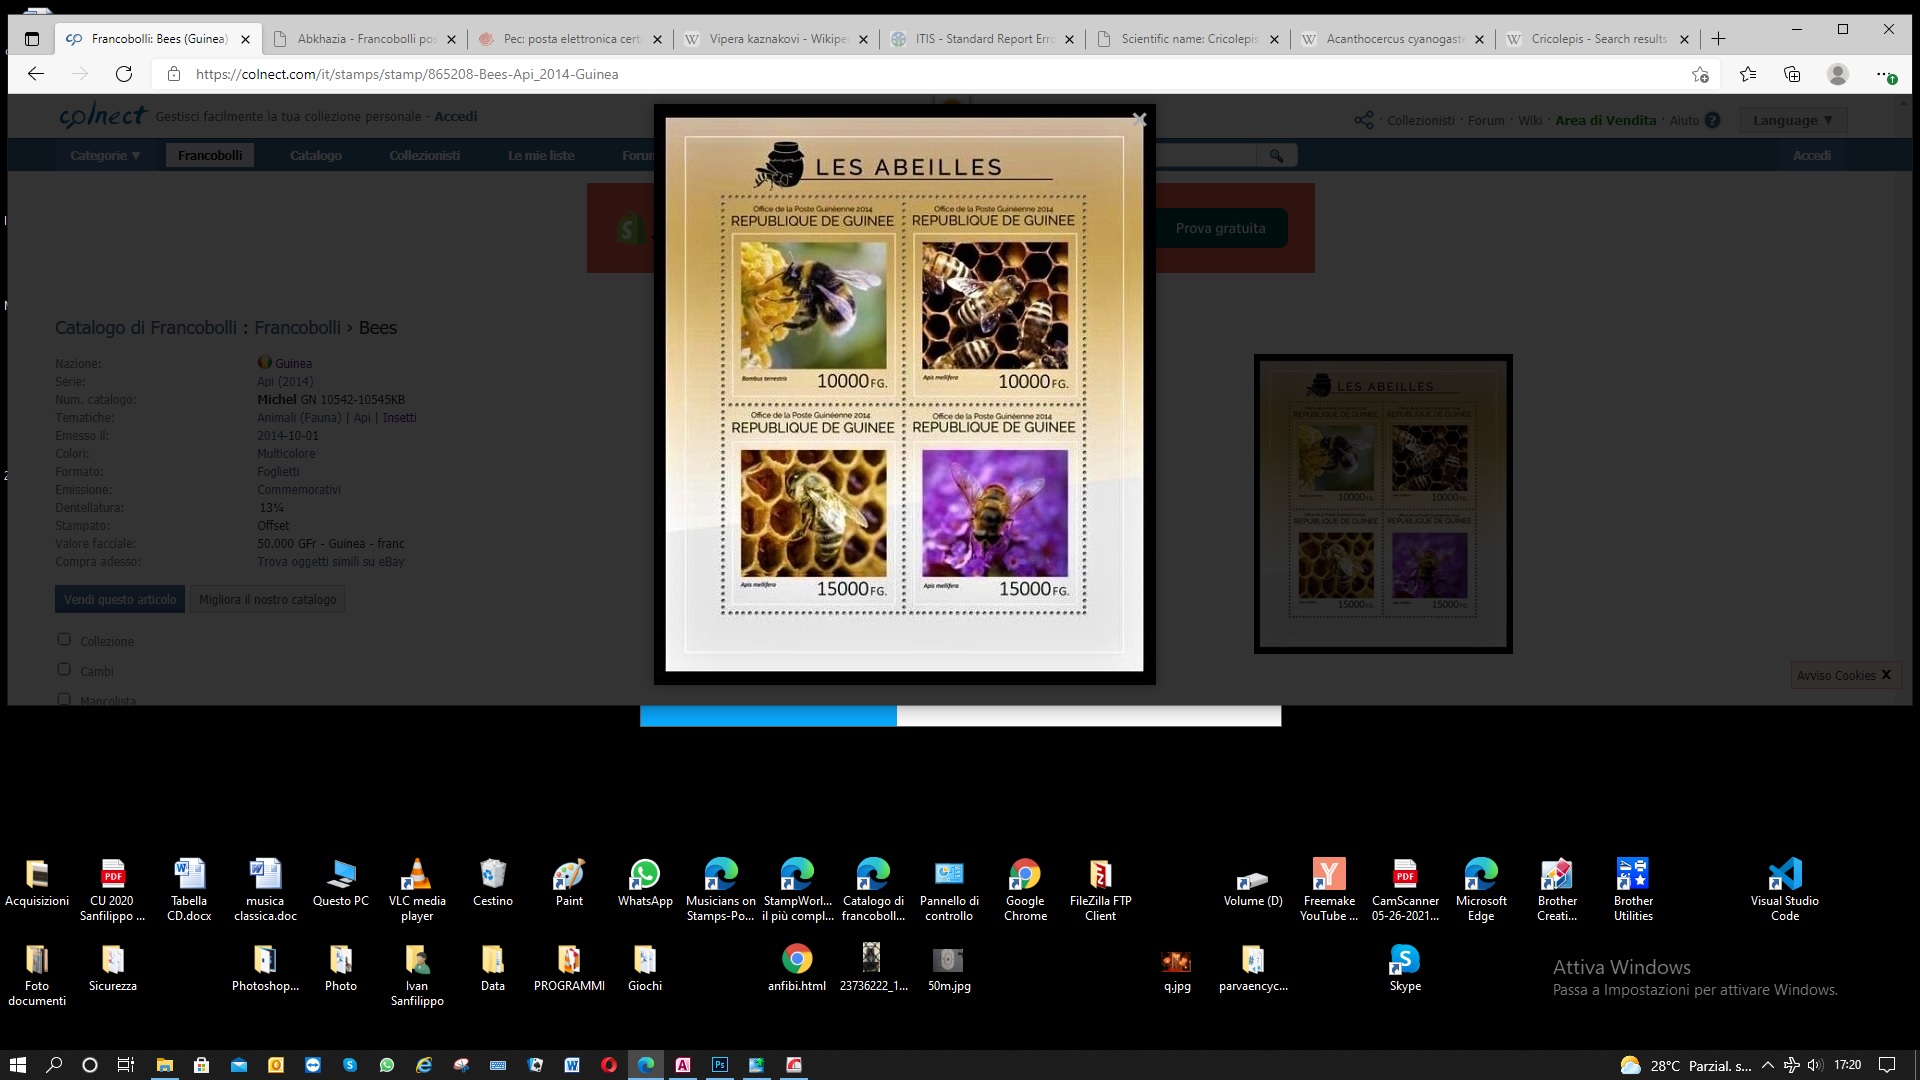Open Word from the taskbar

point(572,1065)
